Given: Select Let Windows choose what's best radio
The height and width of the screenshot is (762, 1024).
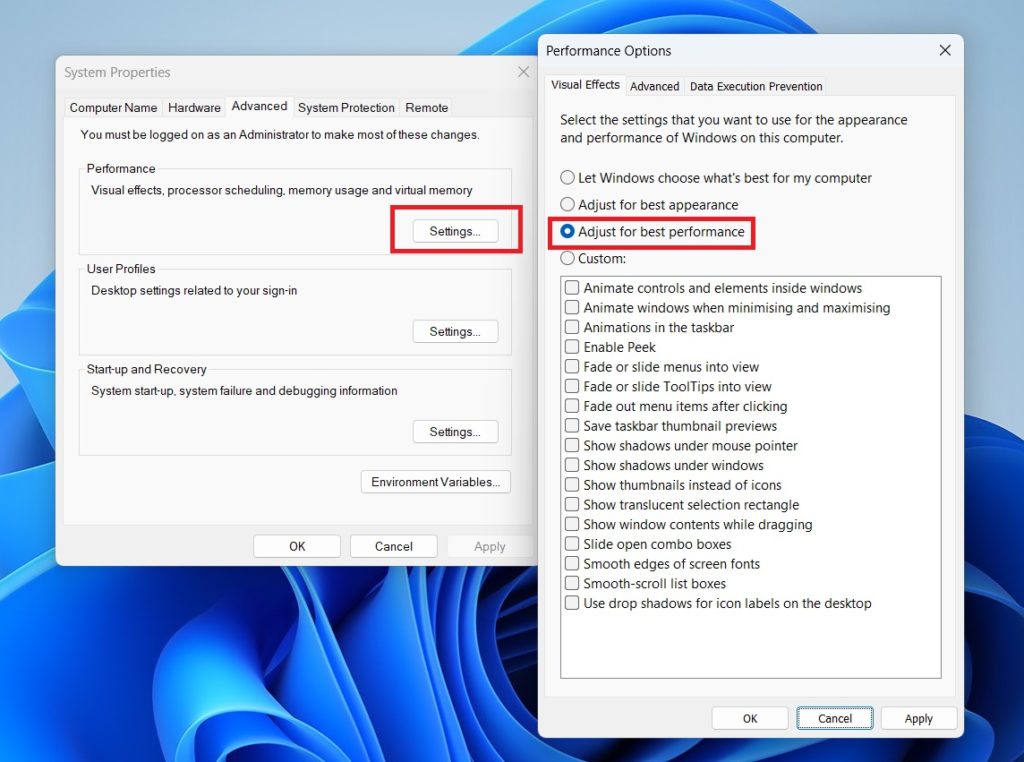Looking at the screenshot, I should pos(568,178).
